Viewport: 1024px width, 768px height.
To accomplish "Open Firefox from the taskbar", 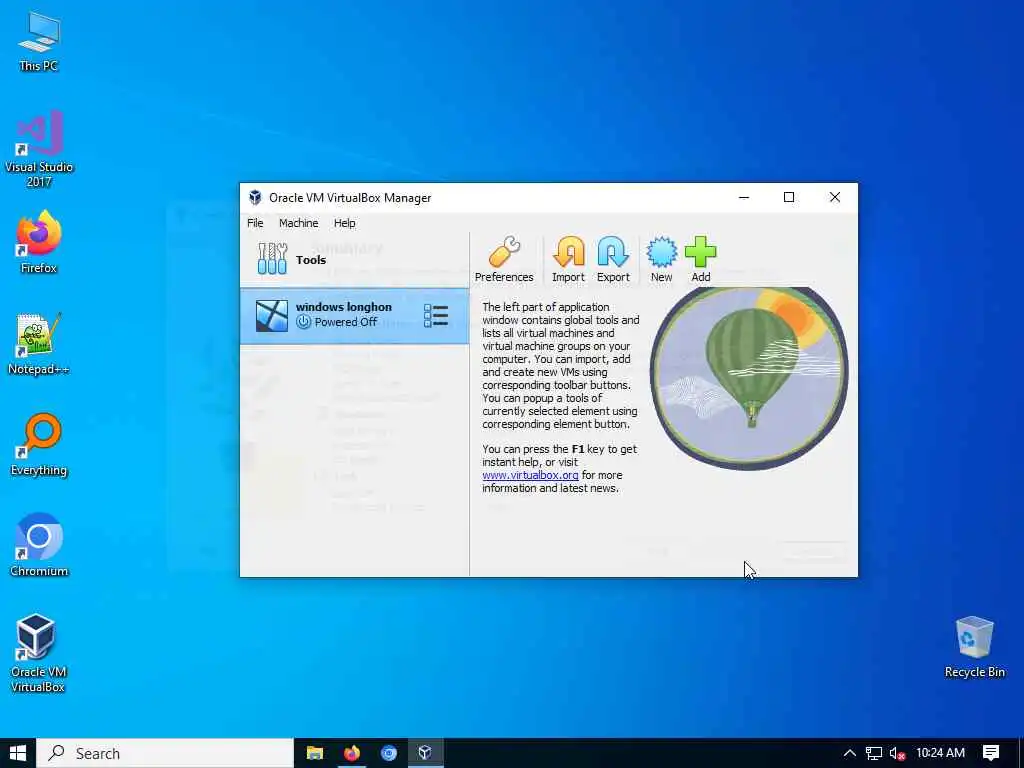I will tap(352, 753).
